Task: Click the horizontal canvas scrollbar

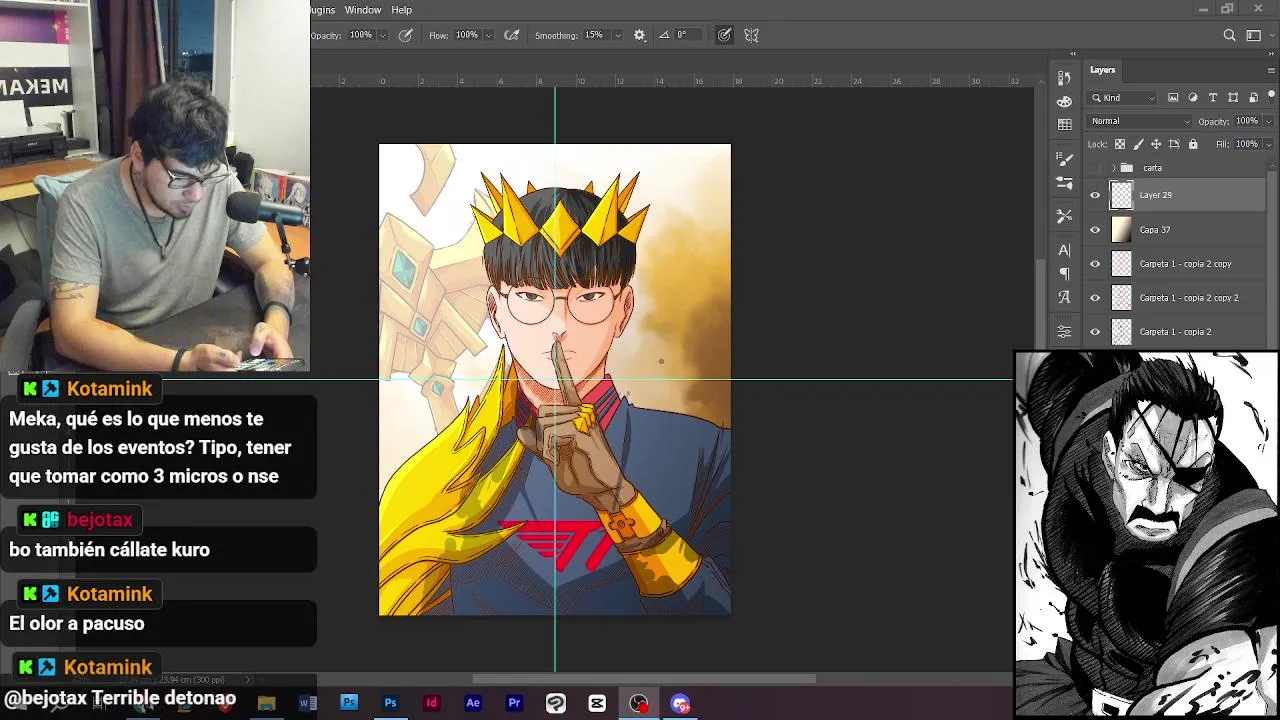Action: point(644,679)
